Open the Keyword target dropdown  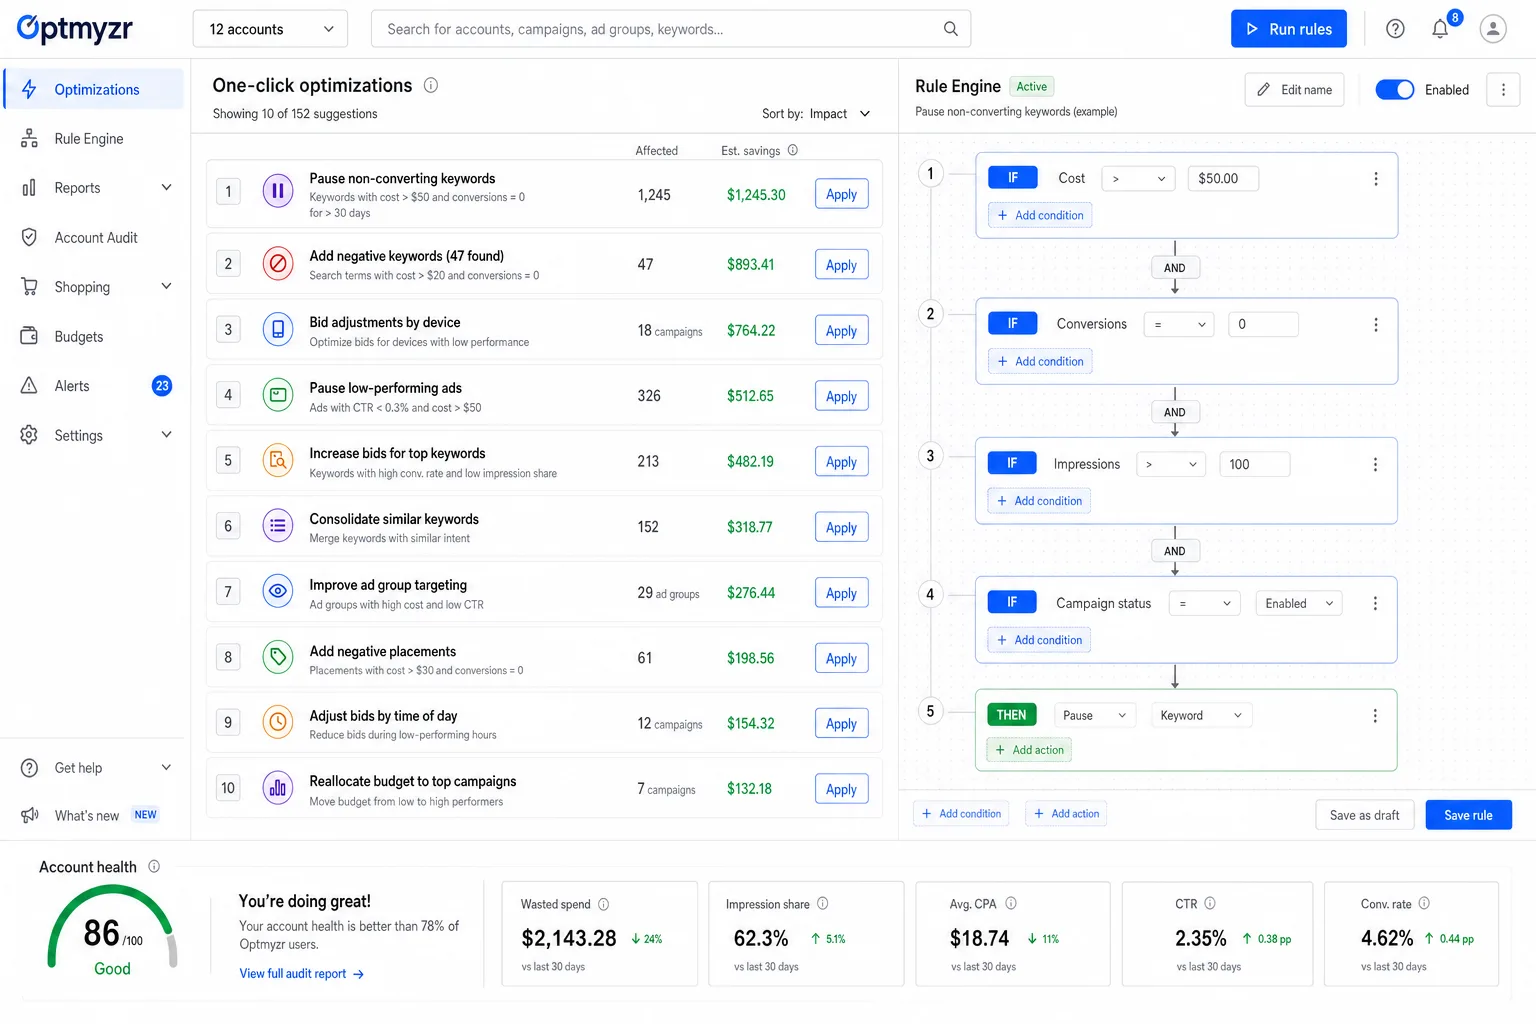tap(1201, 715)
